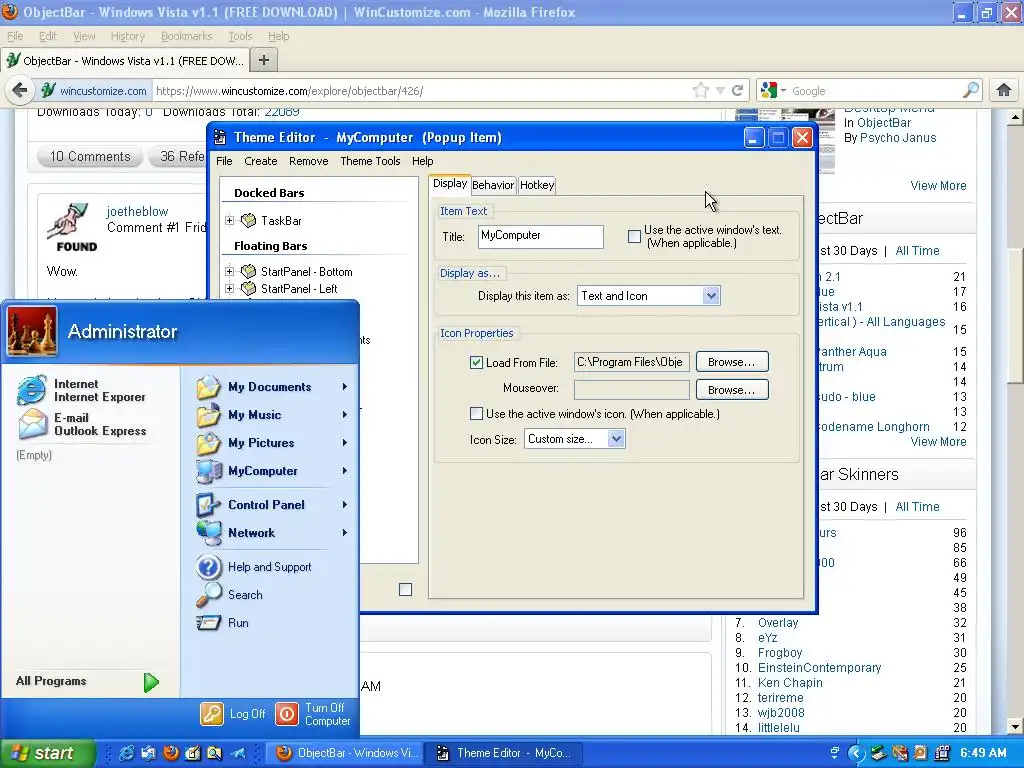Image resolution: width=1024 pixels, height=768 pixels.
Task: Select StartPanel - Bottom item icon
Action: coord(248,272)
